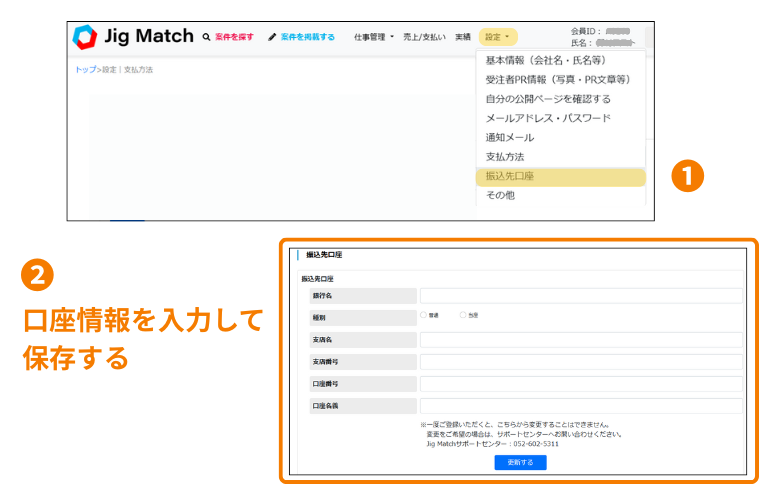Open the 案件を掲載する link
Viewport: 770px width, 500px height.
(x=307, y=37)
